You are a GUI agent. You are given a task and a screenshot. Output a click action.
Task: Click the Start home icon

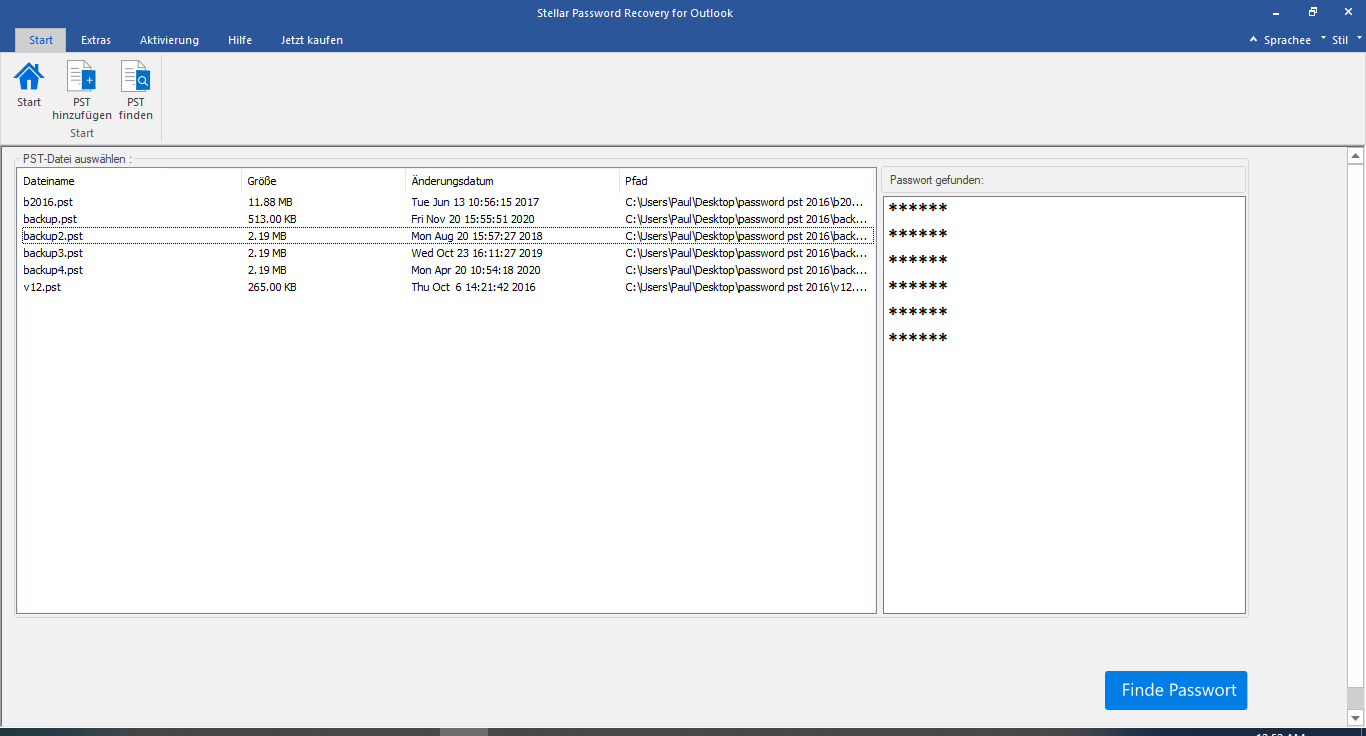tap(29, 77)
